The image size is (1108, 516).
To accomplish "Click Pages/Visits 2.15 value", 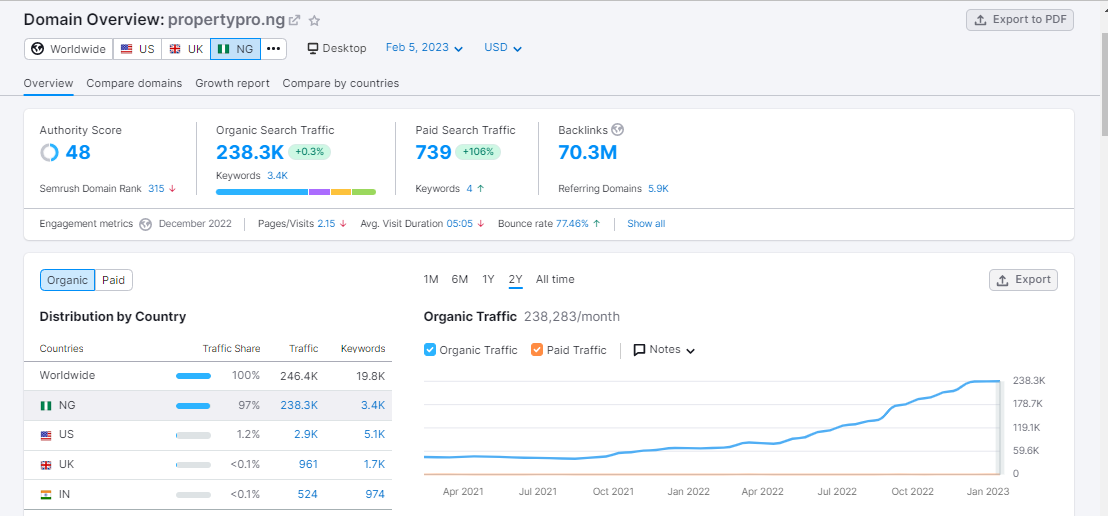I will point(326,223).
